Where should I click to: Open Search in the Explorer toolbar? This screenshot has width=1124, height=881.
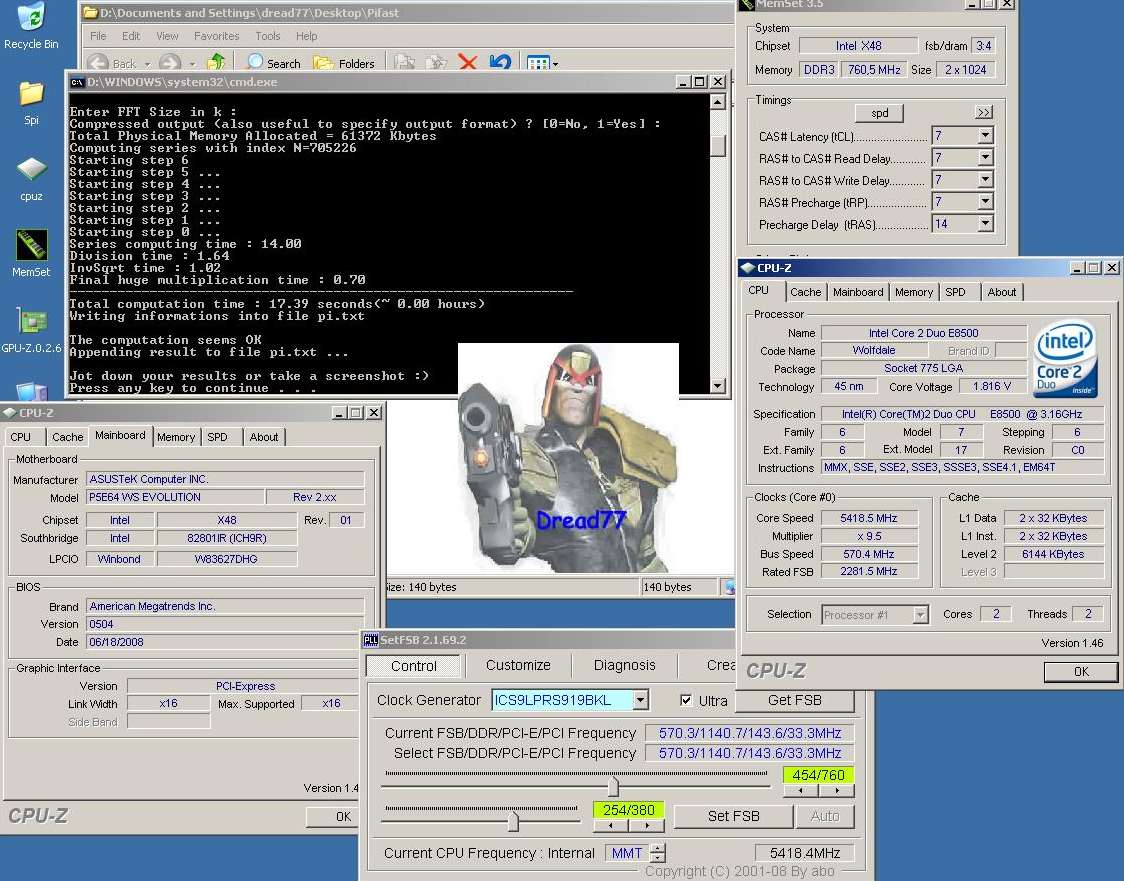[x=274, y=63]
